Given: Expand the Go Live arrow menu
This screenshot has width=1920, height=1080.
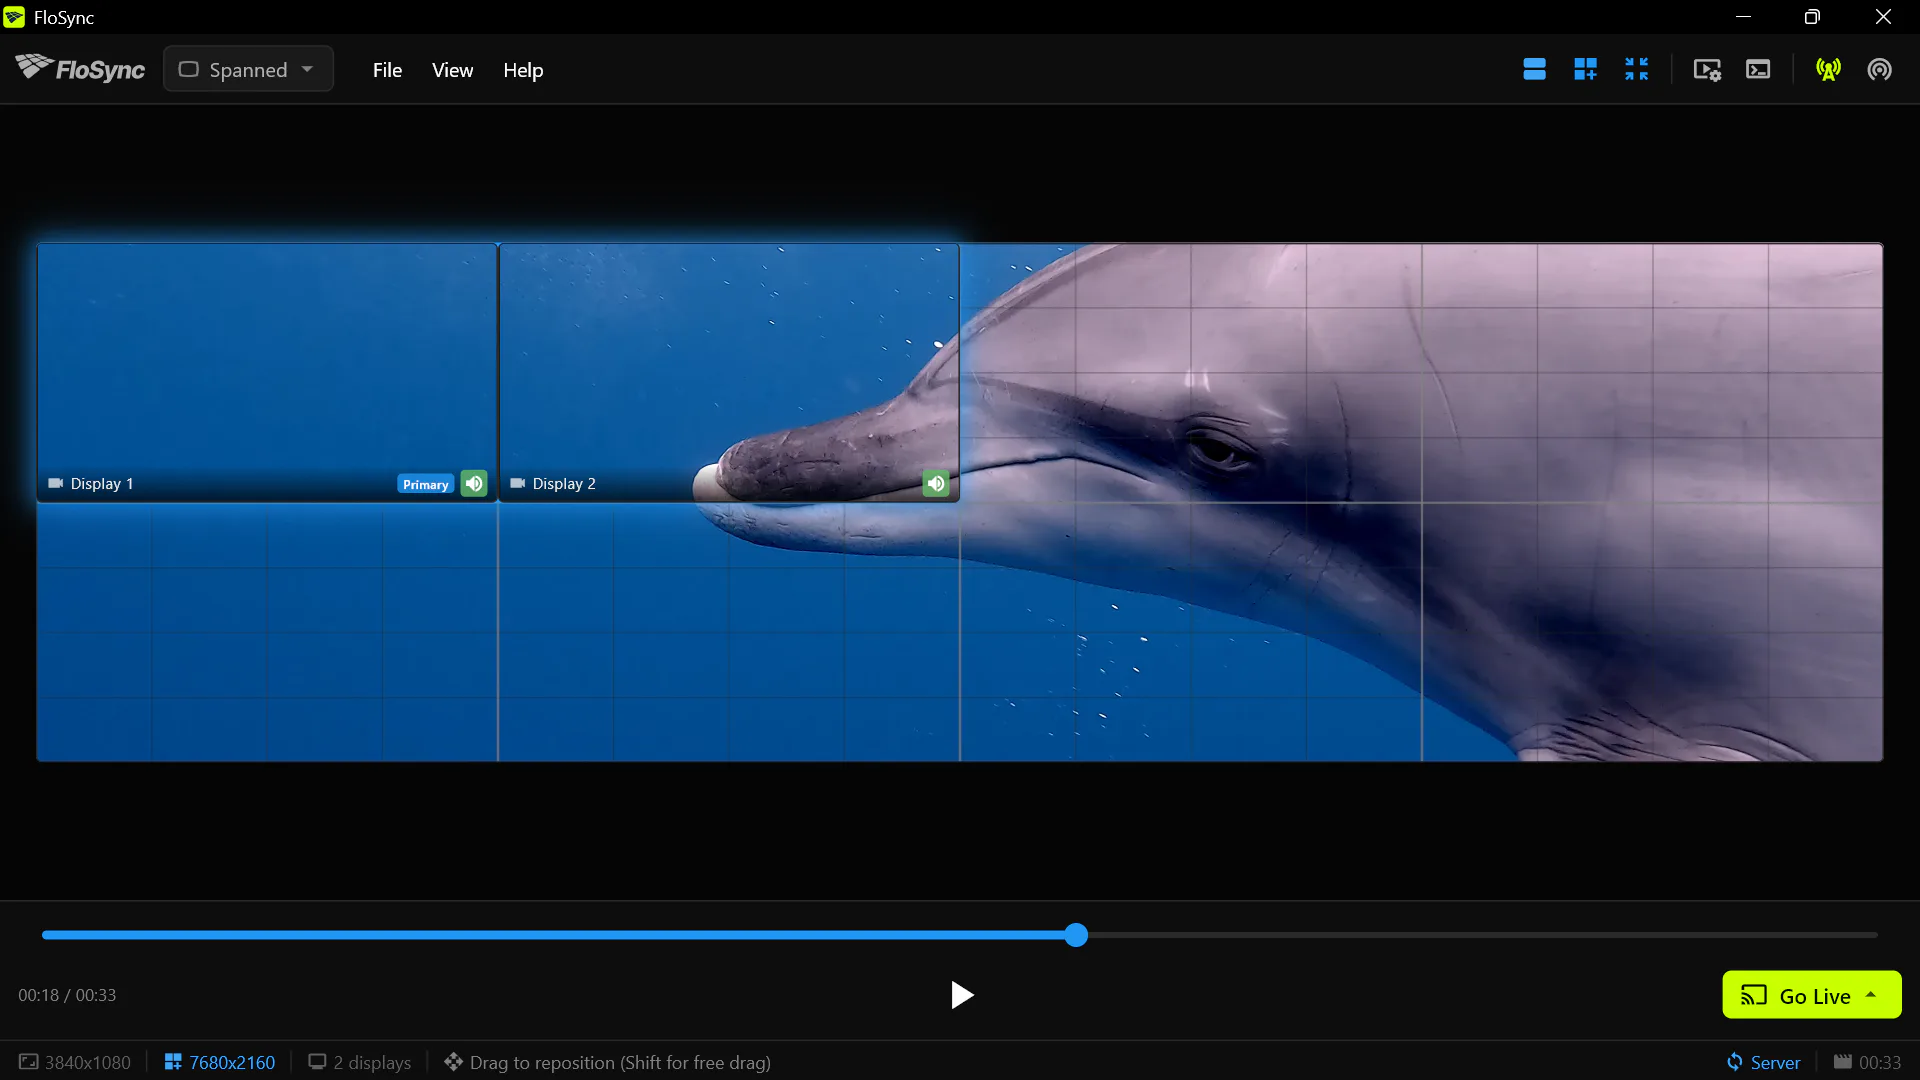Looking at the screenshot, I should [x=1871, y=995].
